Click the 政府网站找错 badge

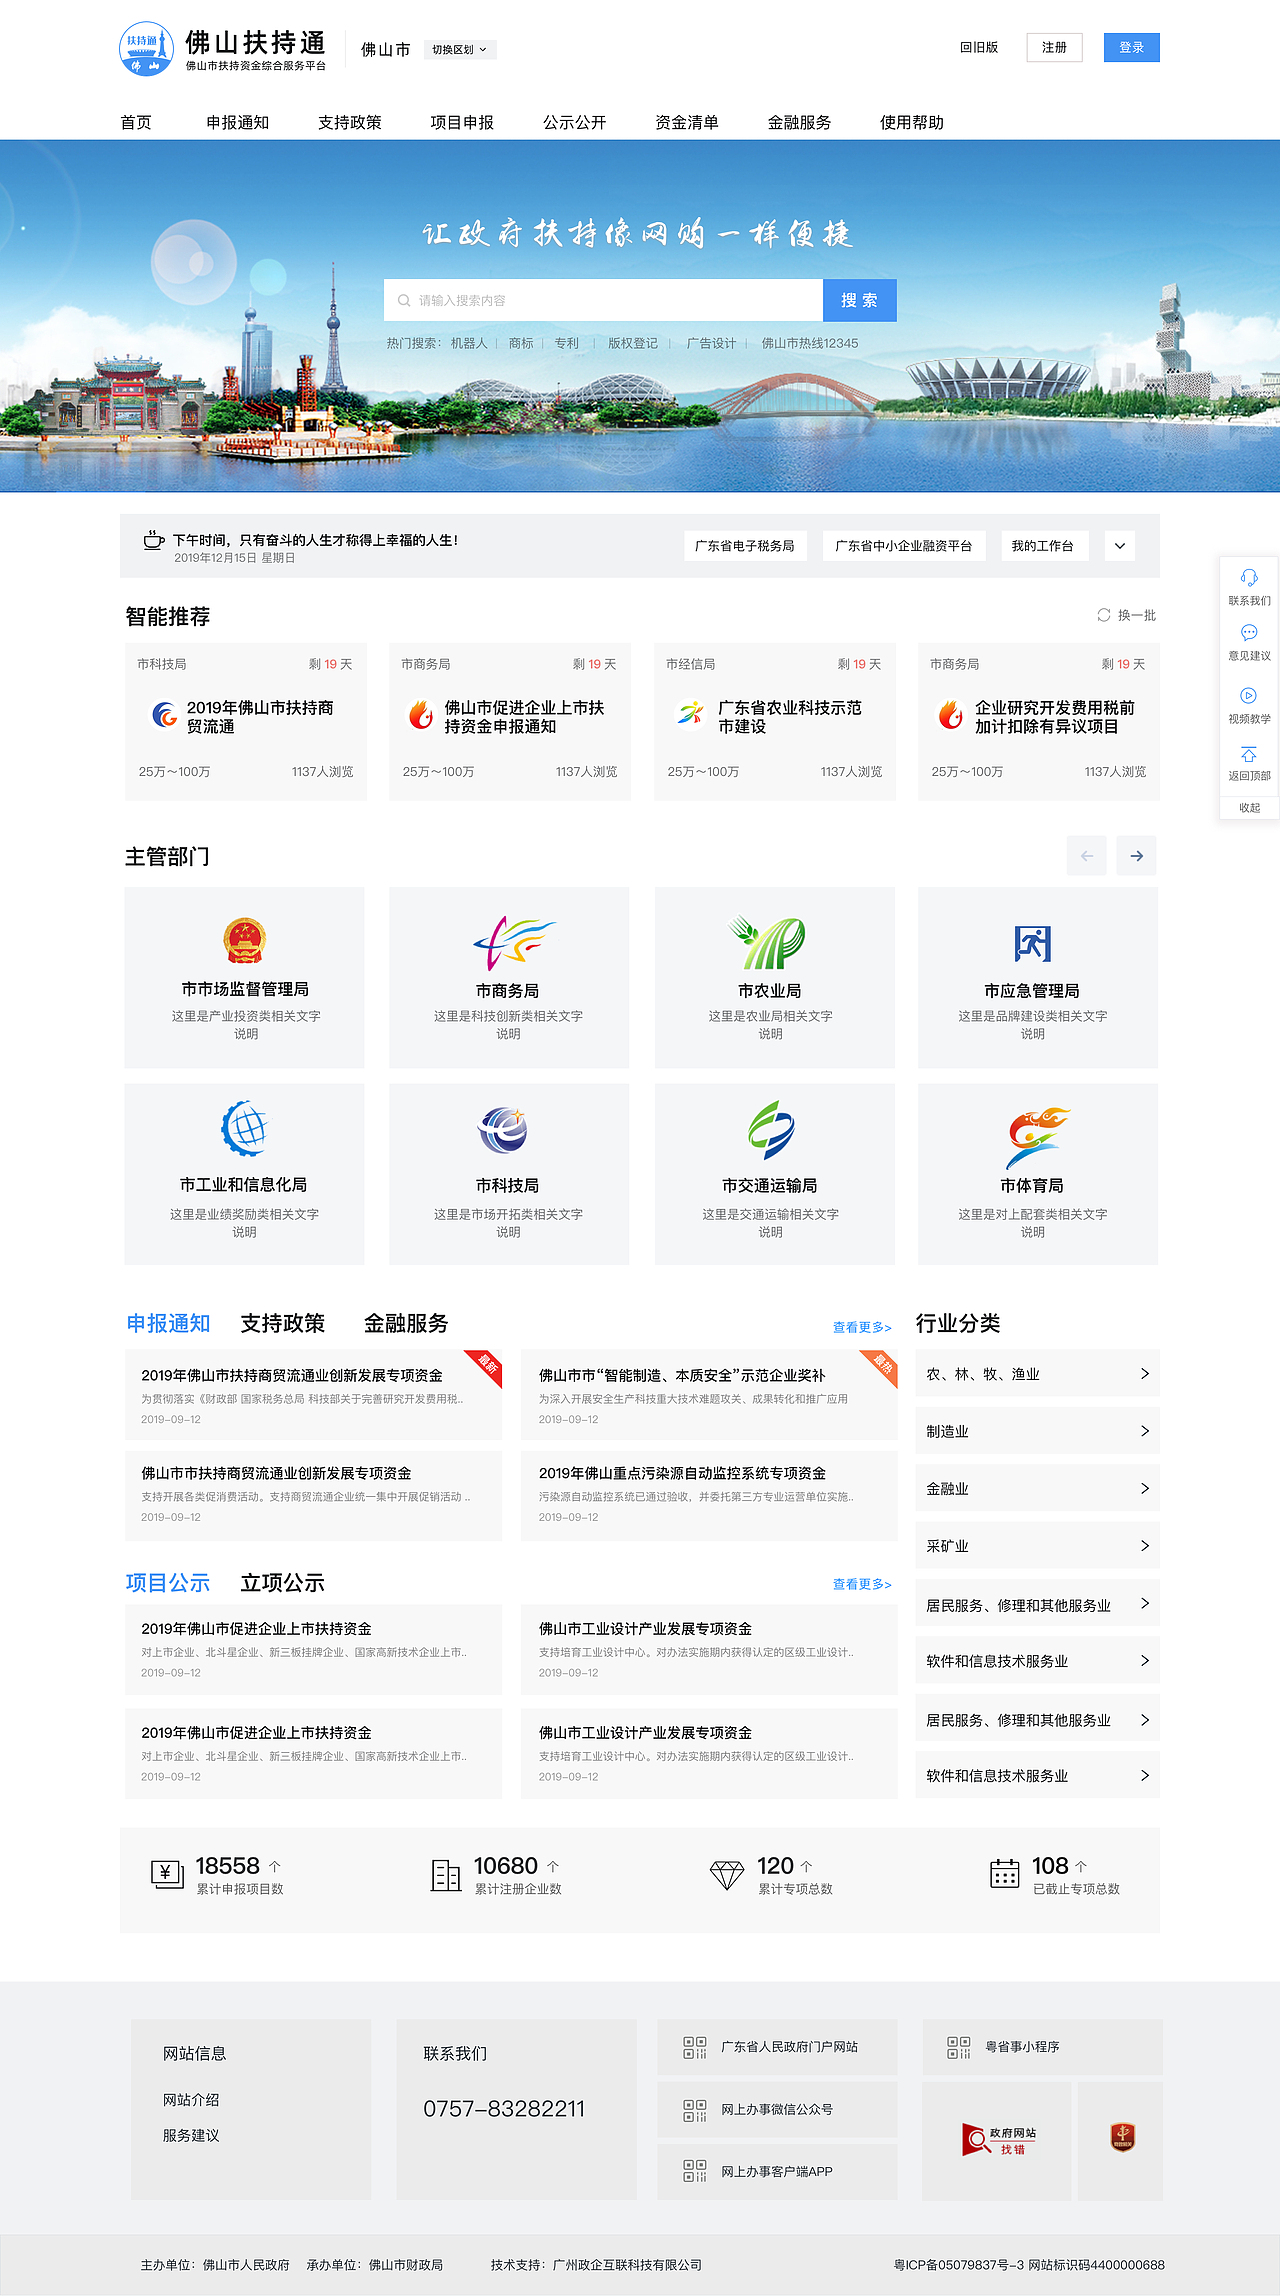[x=998, y=2140]
